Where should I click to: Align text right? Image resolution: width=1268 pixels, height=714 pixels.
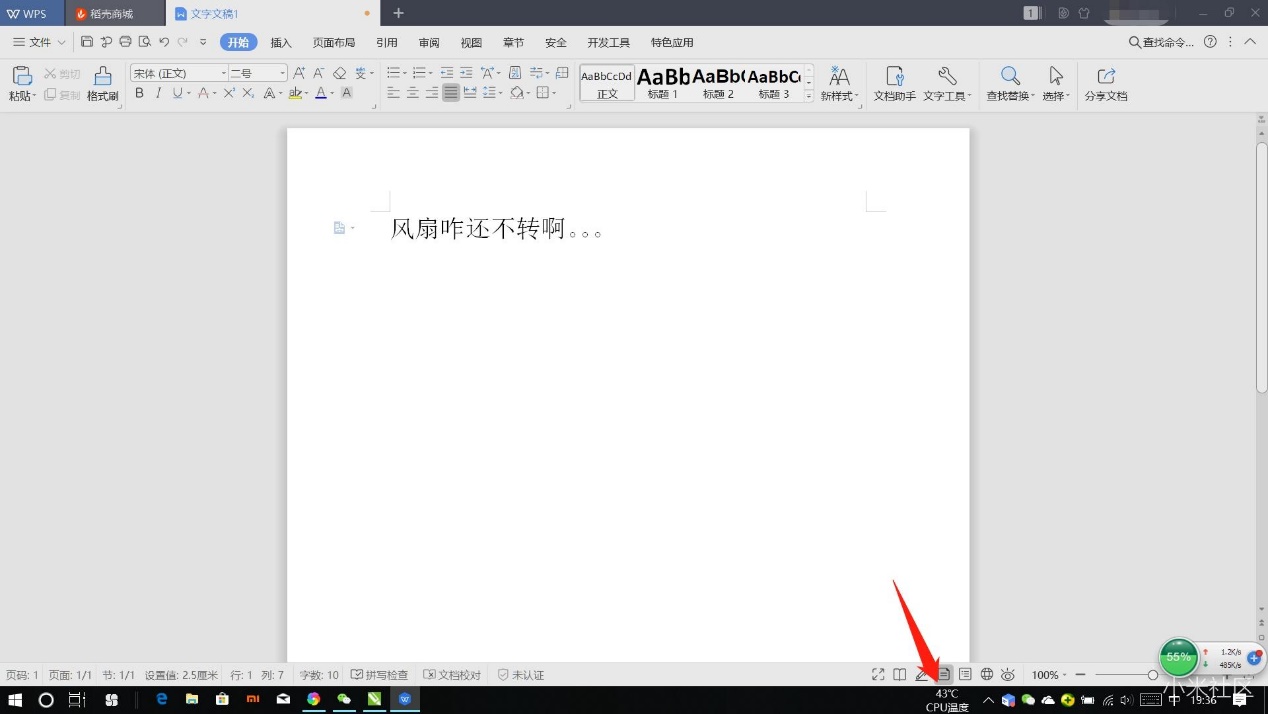click(431, 93)
